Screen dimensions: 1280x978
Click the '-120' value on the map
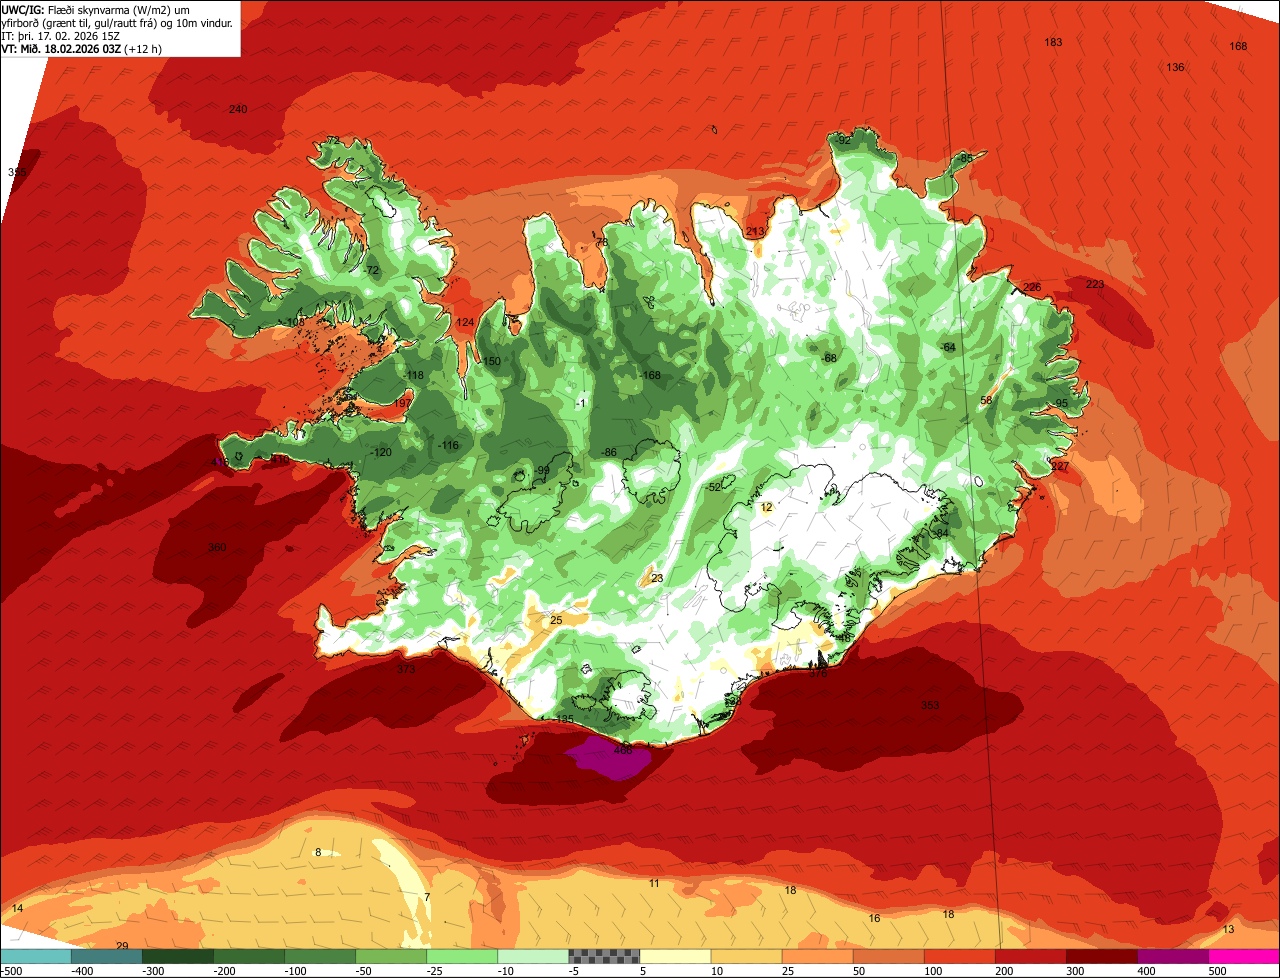tap(380, 453)
